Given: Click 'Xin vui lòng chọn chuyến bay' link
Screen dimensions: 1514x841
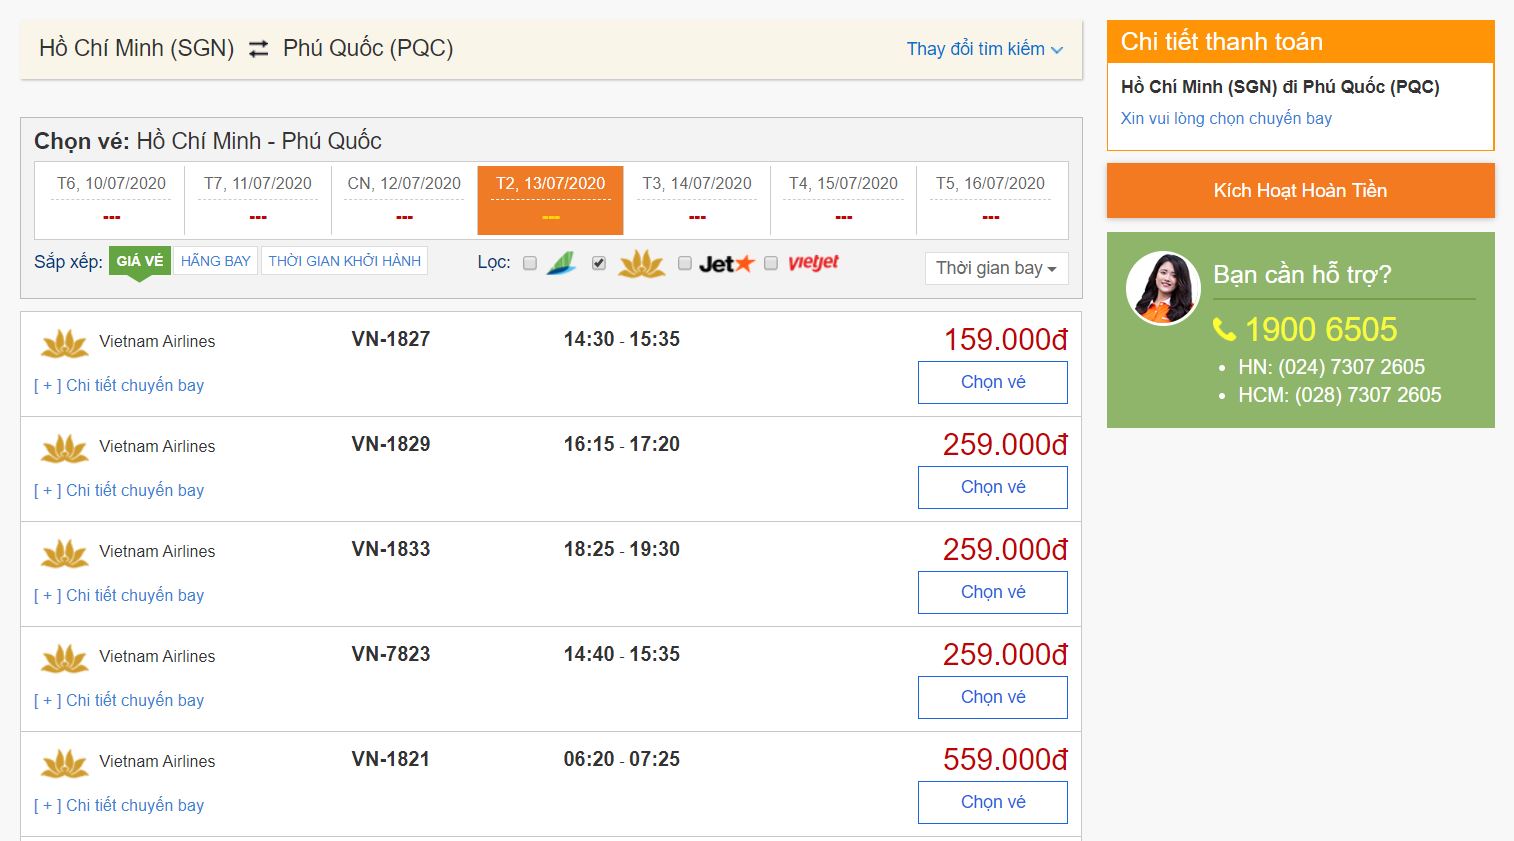Looking at the screenshot, I should (x=1226, y=118).
